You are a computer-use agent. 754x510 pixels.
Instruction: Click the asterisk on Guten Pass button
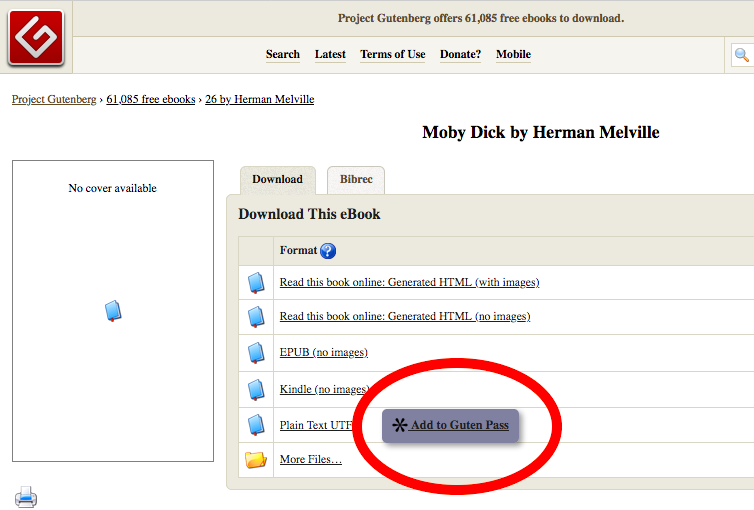399,425
